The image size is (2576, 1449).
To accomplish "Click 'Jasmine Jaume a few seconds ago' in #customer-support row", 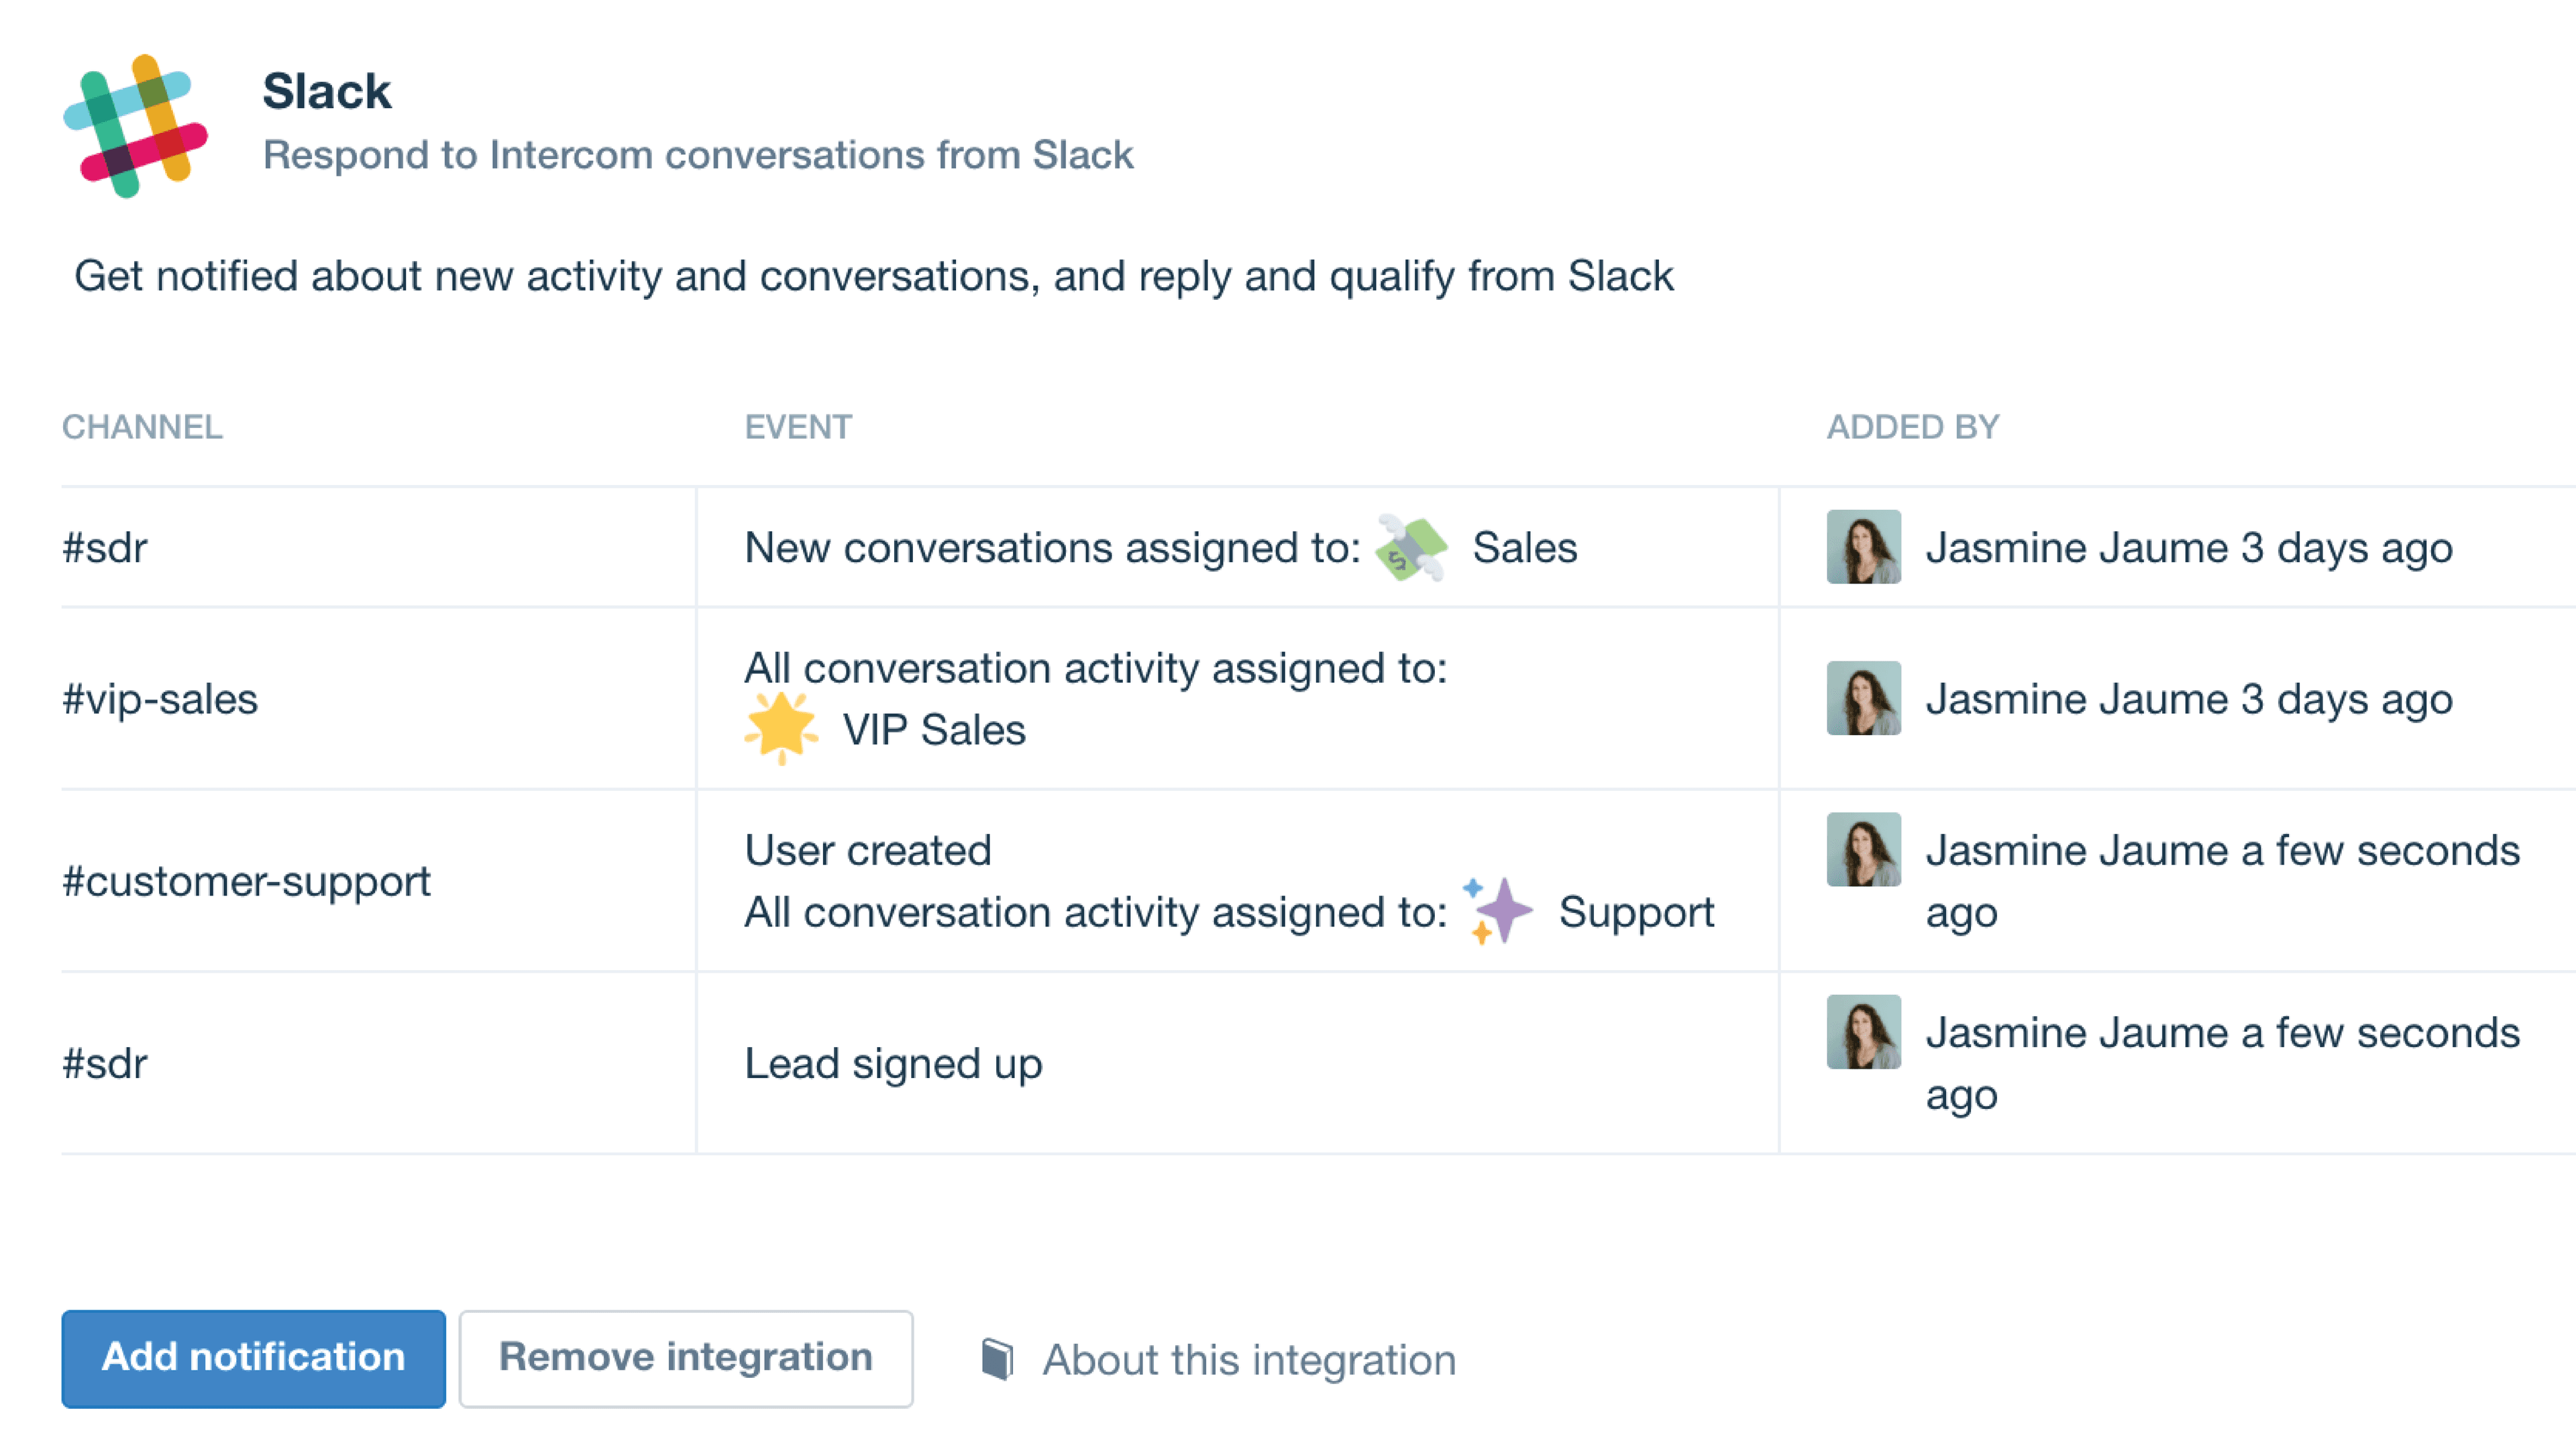I will (2222, 882).
